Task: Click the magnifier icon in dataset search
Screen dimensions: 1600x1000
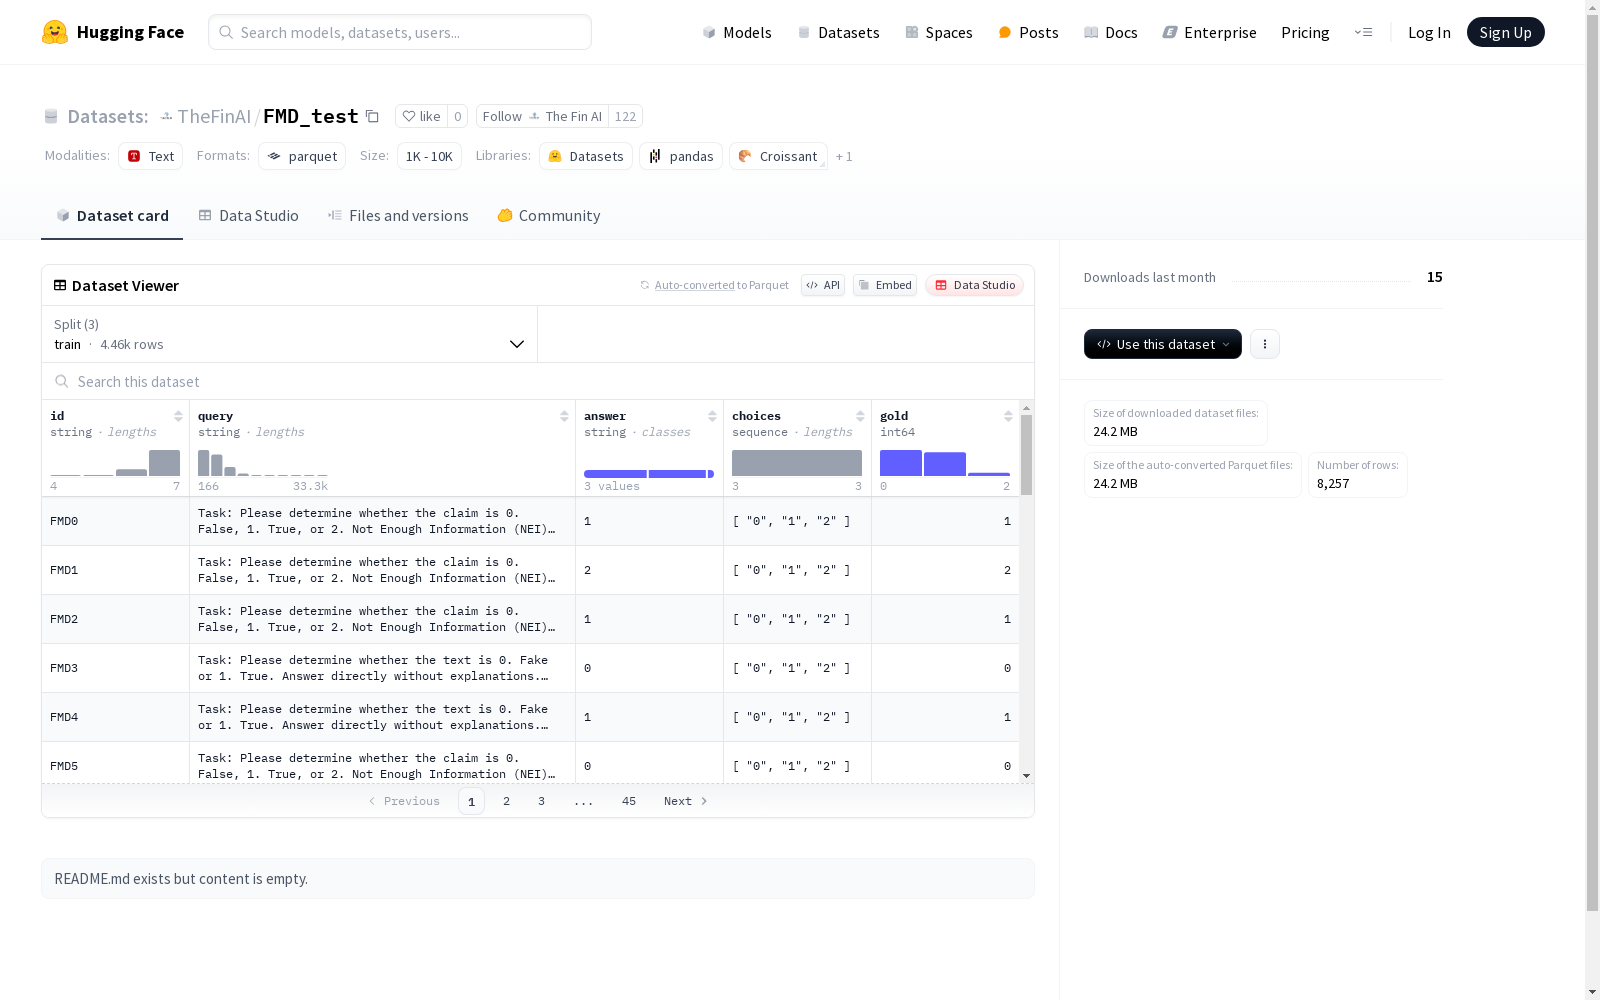Action: 62,381
